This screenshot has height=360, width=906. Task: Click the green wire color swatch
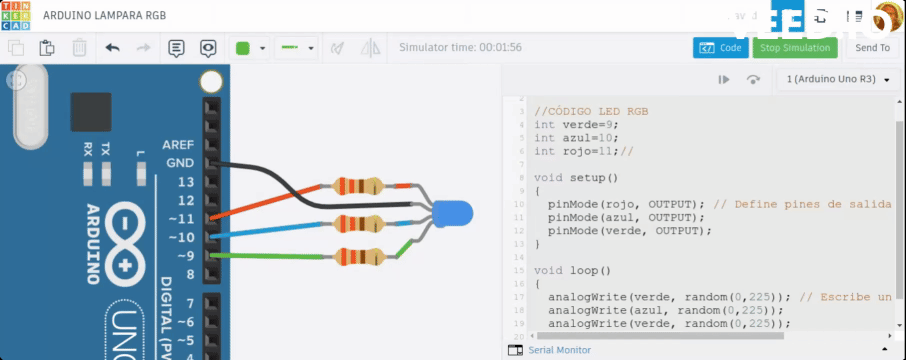pos(243,48)
